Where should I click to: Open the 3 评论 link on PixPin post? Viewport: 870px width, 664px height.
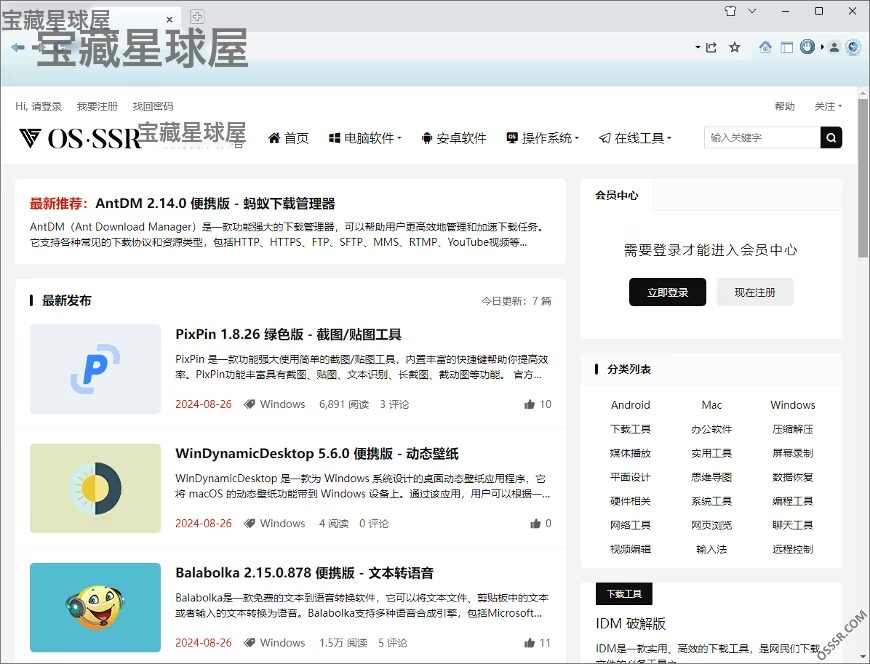394,404
